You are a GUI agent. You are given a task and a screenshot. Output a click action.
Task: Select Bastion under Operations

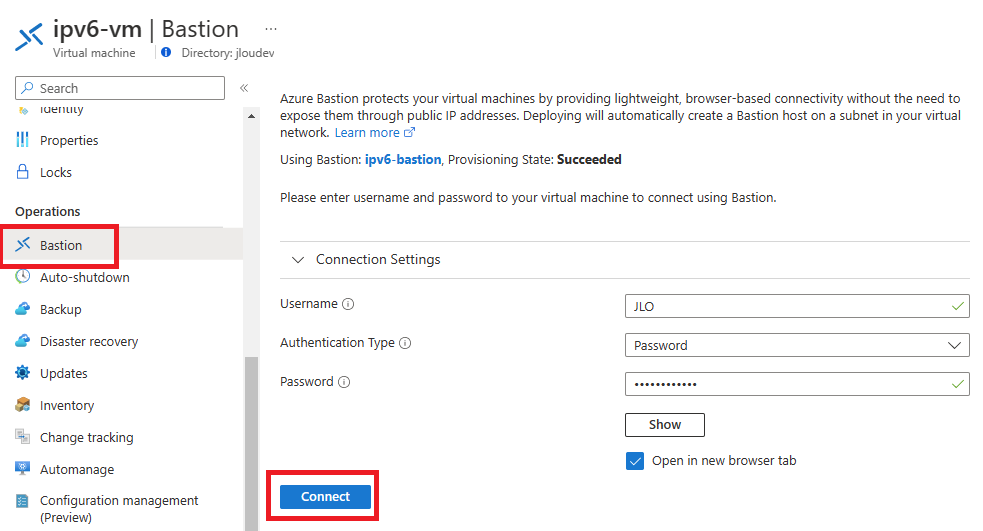[x=61, y=245]
